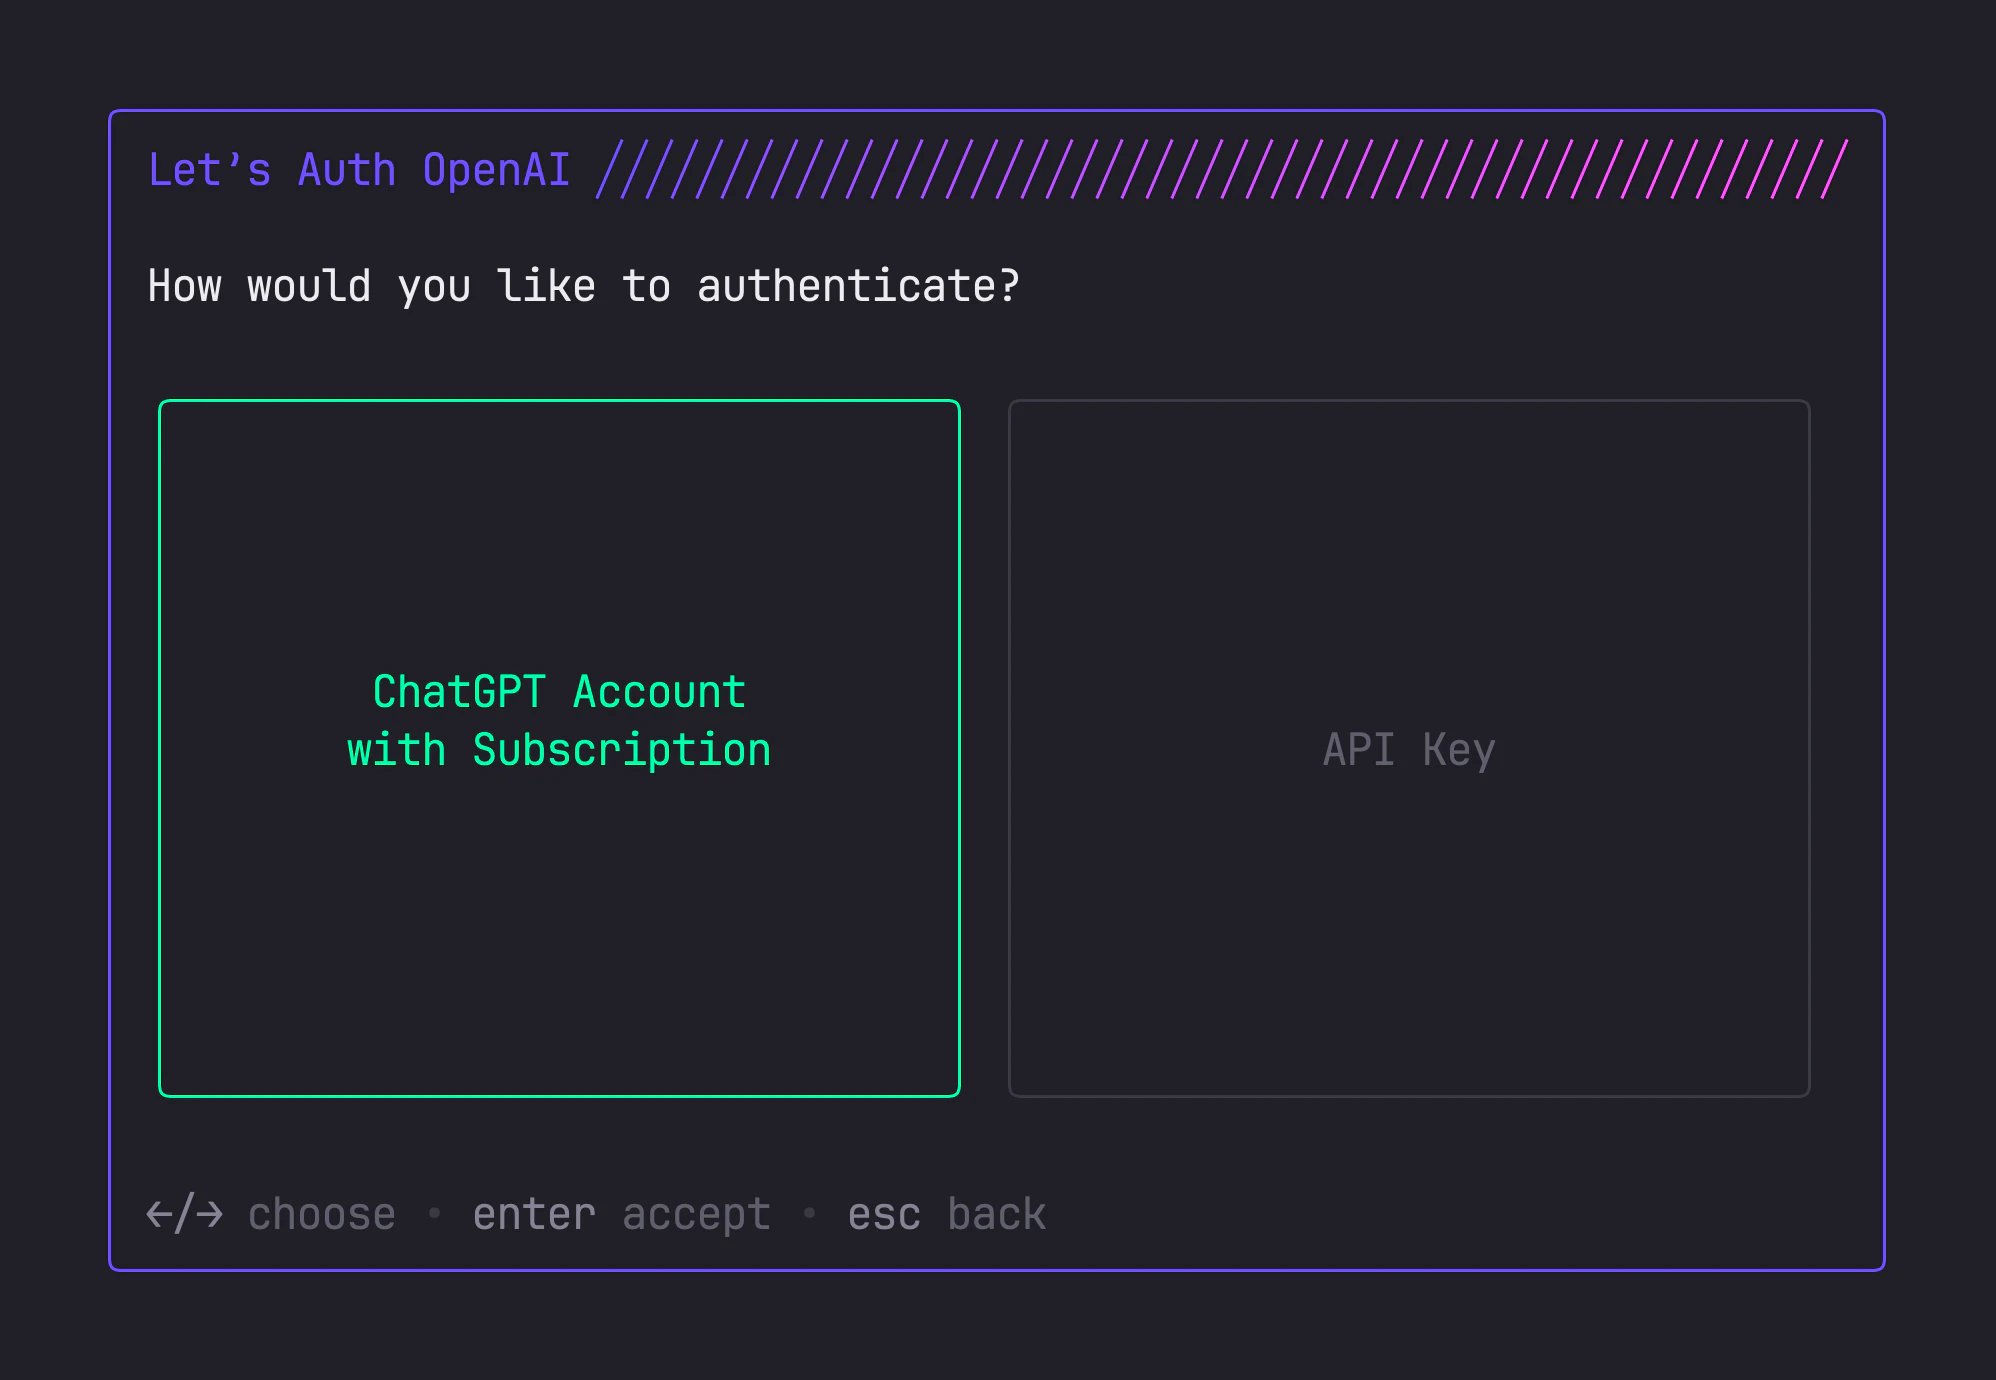Select the ChatGPT Account with Subscription option
The height and width of the screenshot is (1380, 1996).
pyautogui.click(x=559, y=748)
